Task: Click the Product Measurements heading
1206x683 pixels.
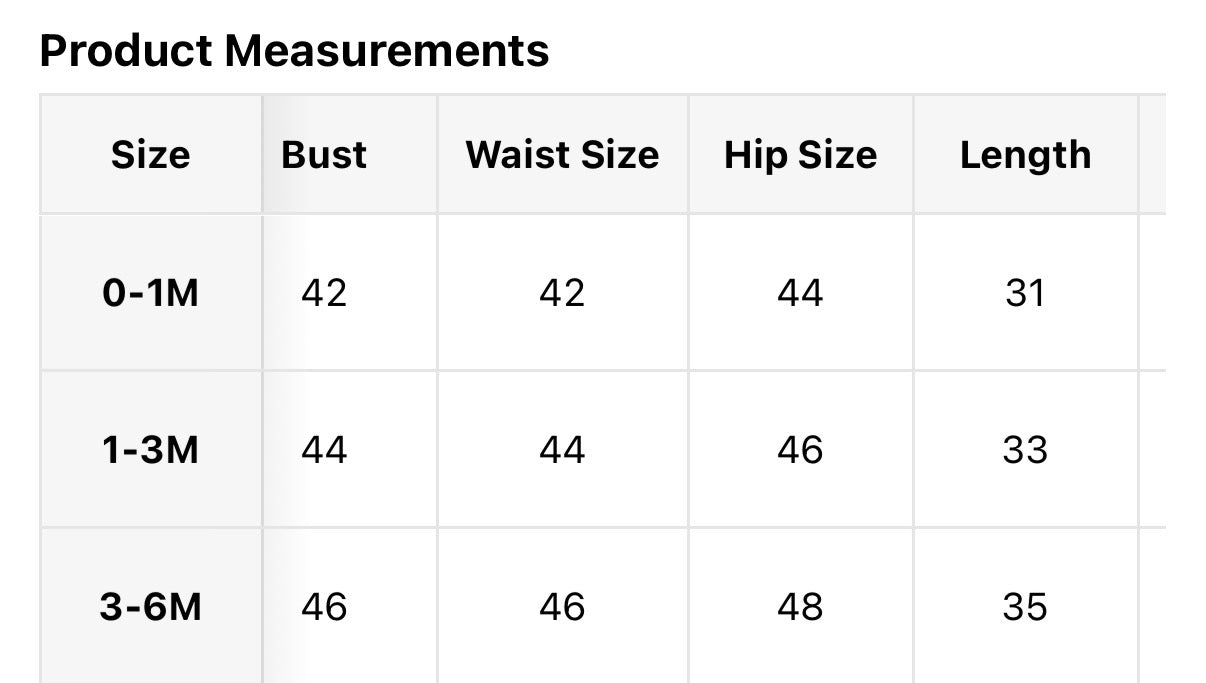Action: (294, 50)
